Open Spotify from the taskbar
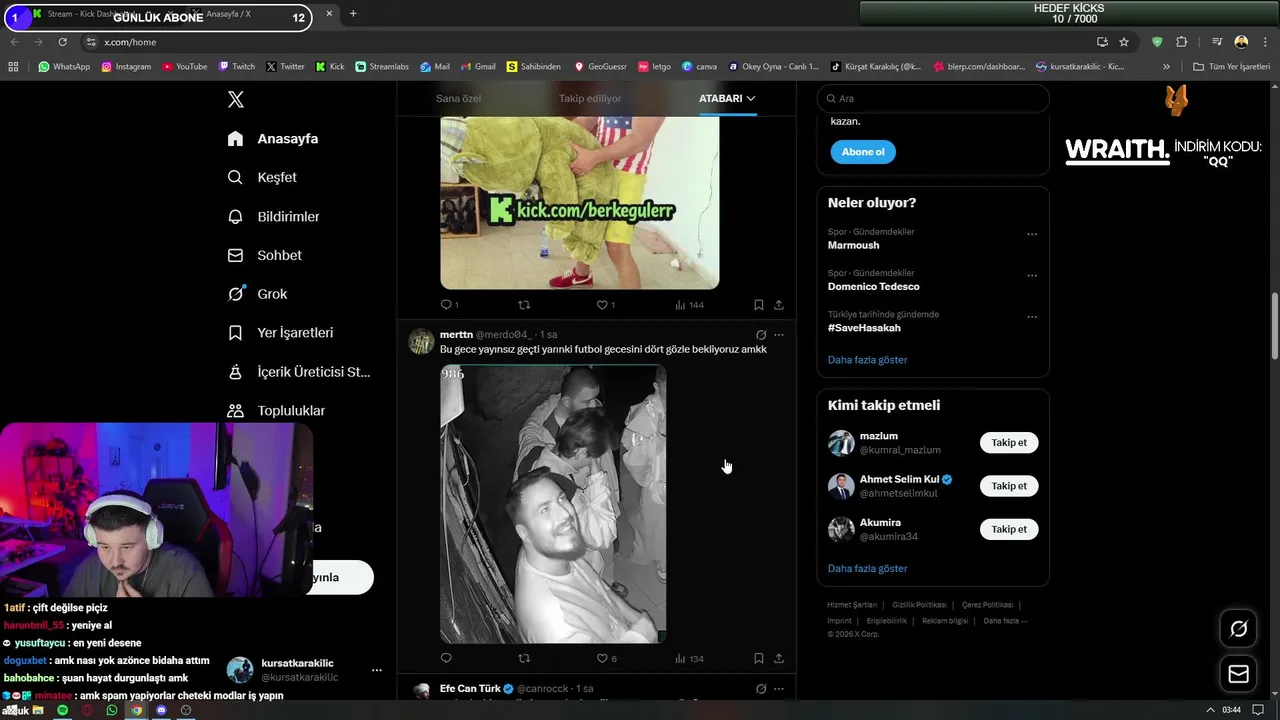 [x=62, y=710]
